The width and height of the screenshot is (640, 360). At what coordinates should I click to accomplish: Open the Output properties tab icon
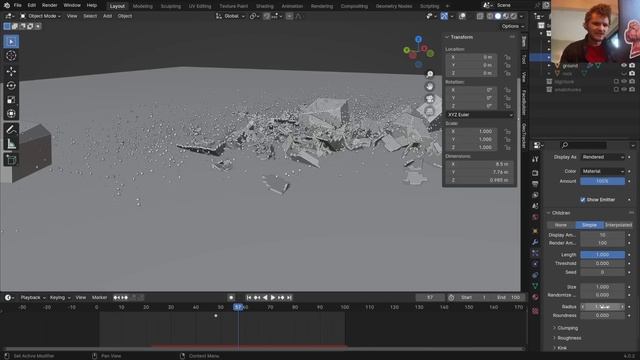point(535,184)
